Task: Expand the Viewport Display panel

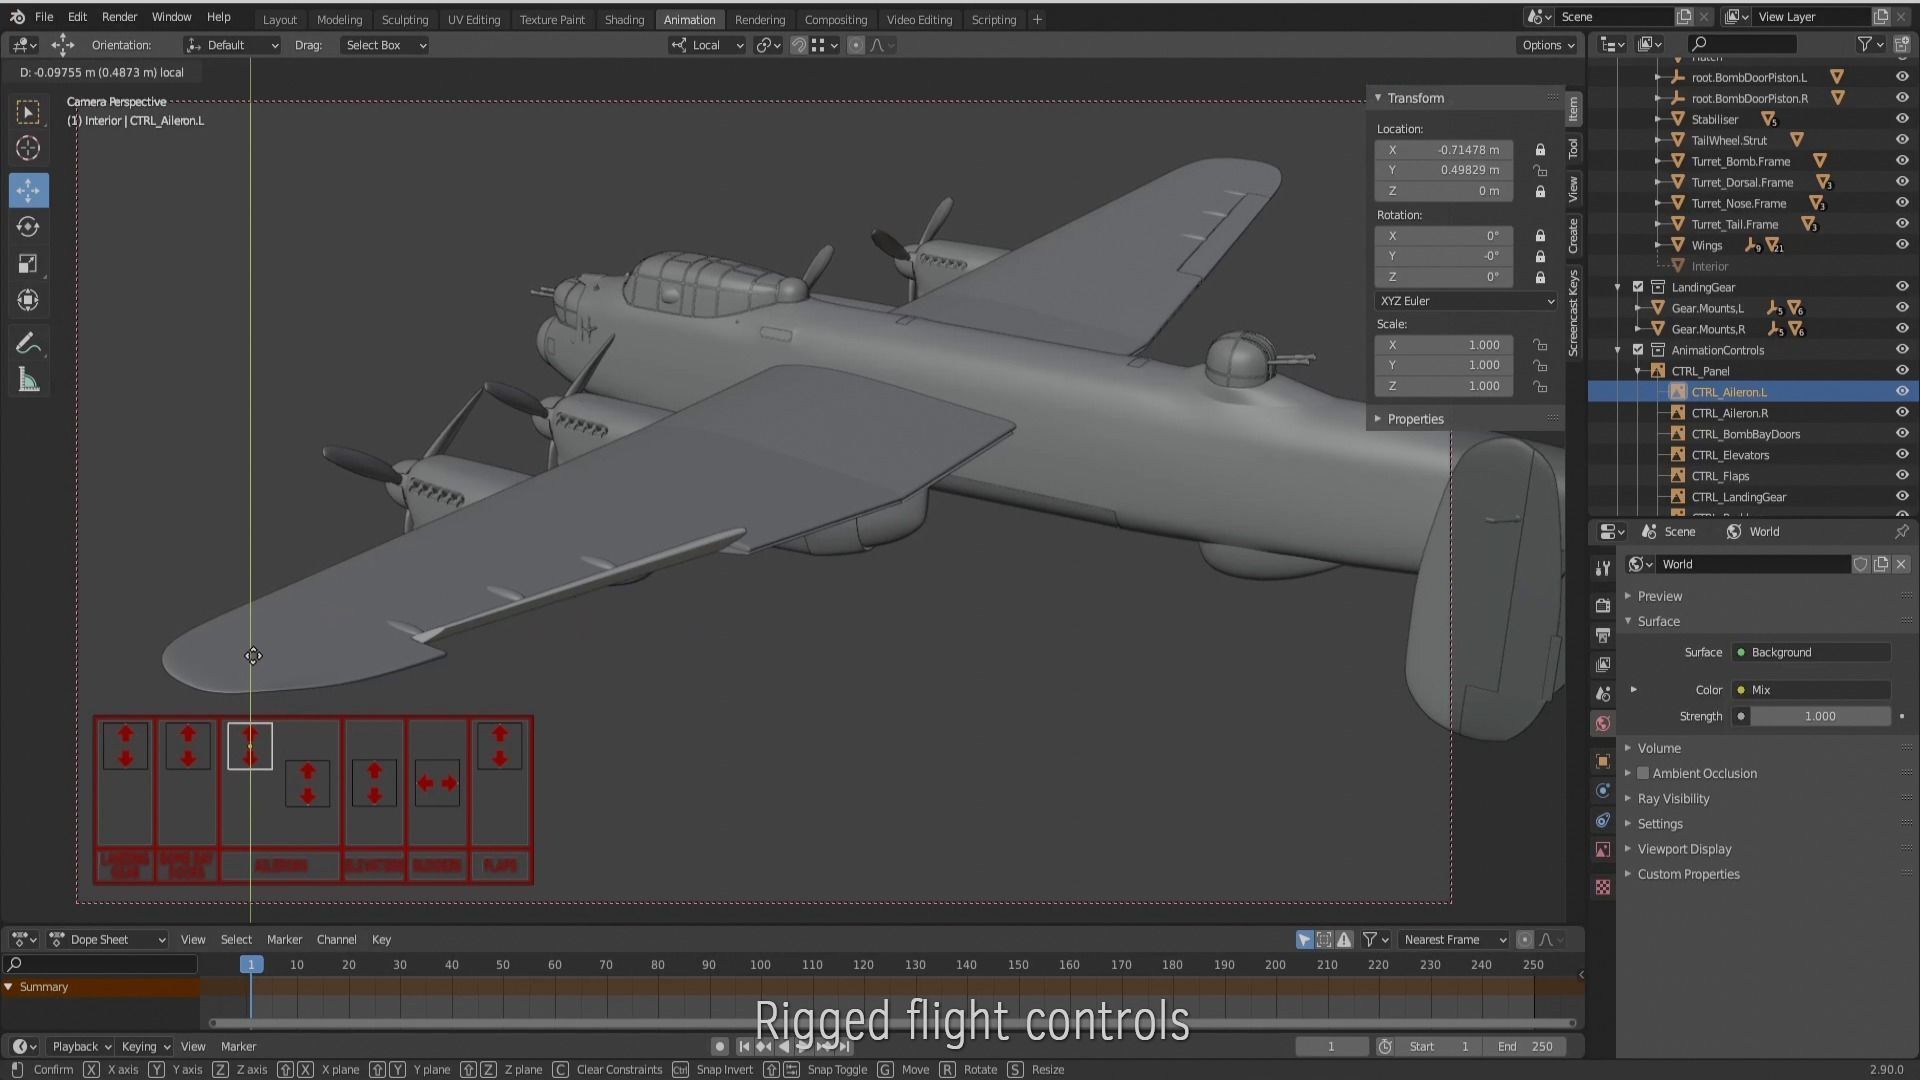Action: 1684,849
